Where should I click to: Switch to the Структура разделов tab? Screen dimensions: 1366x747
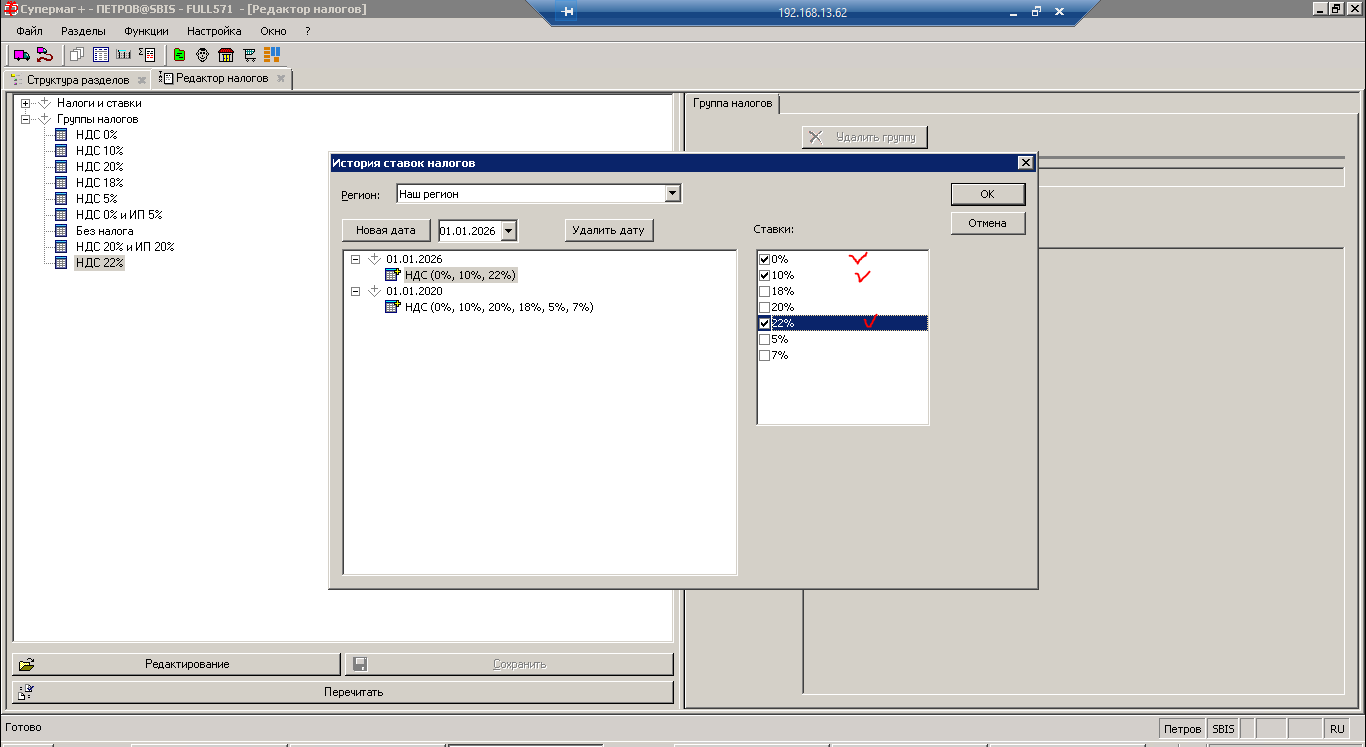click(x=77, y=79)
